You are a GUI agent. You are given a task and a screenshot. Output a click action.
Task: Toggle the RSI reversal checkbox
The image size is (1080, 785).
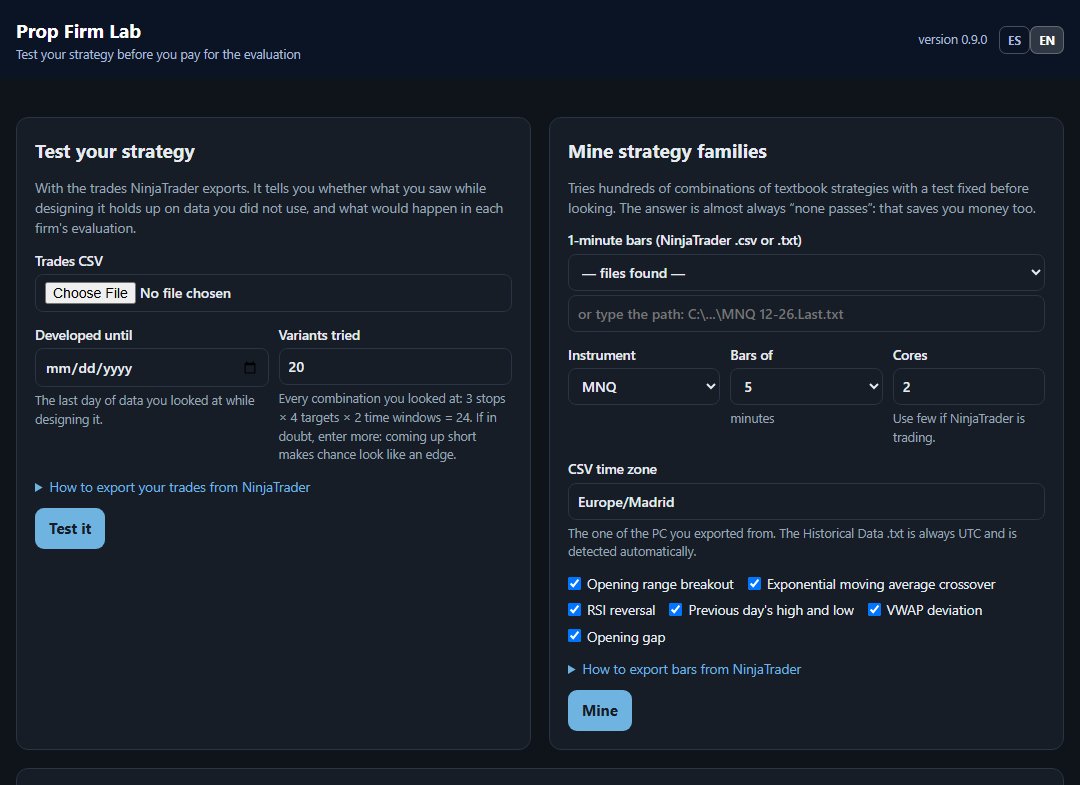click(574, 610)
